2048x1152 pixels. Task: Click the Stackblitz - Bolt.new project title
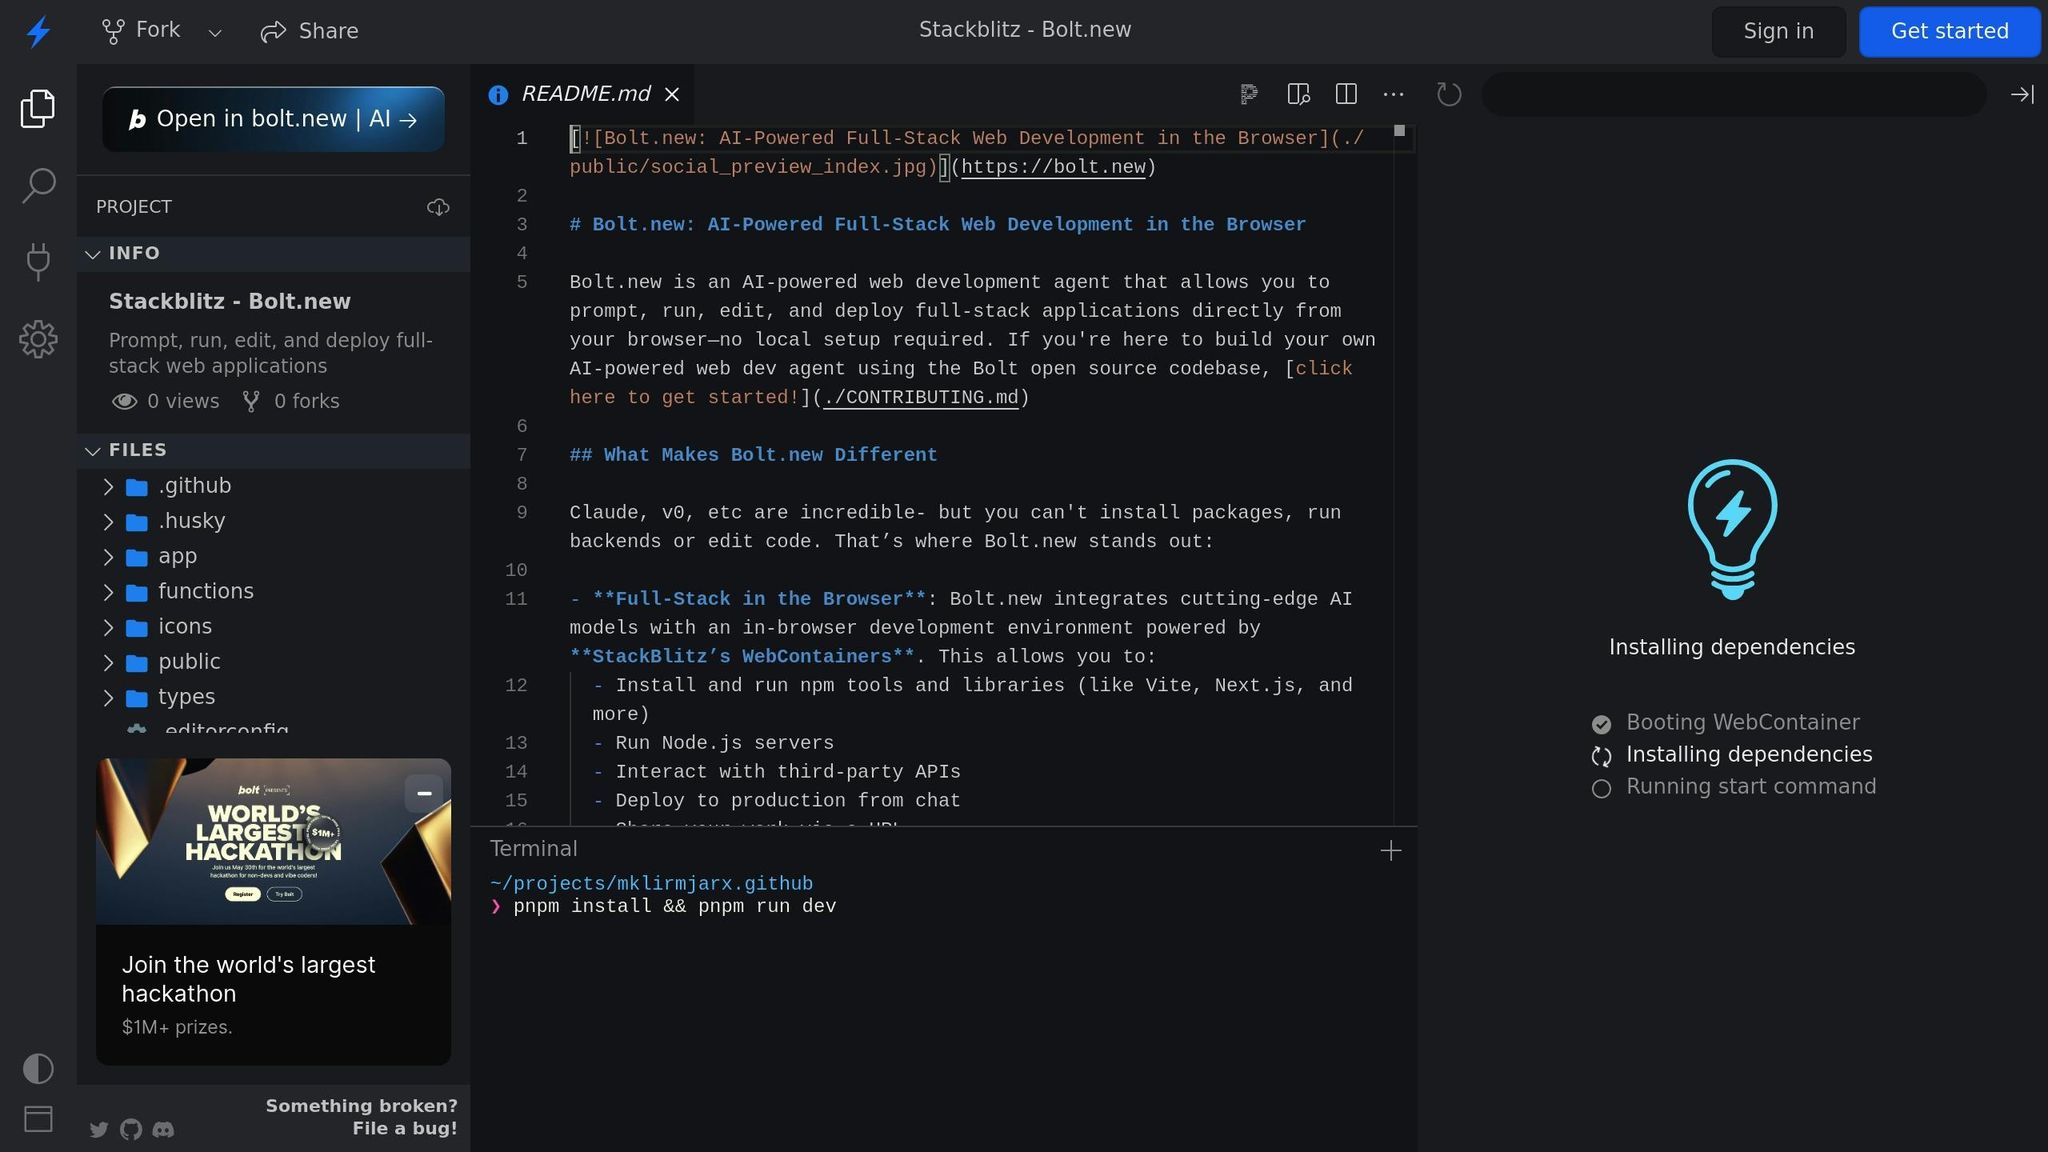230,302
